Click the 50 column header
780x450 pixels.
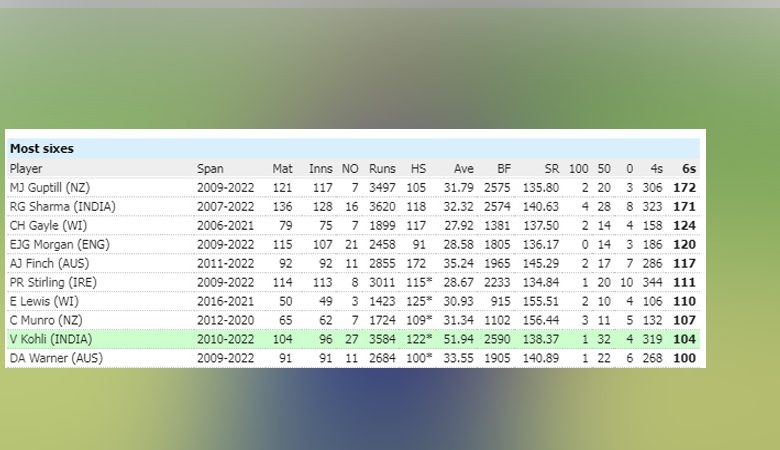click(x=604, y=169)
